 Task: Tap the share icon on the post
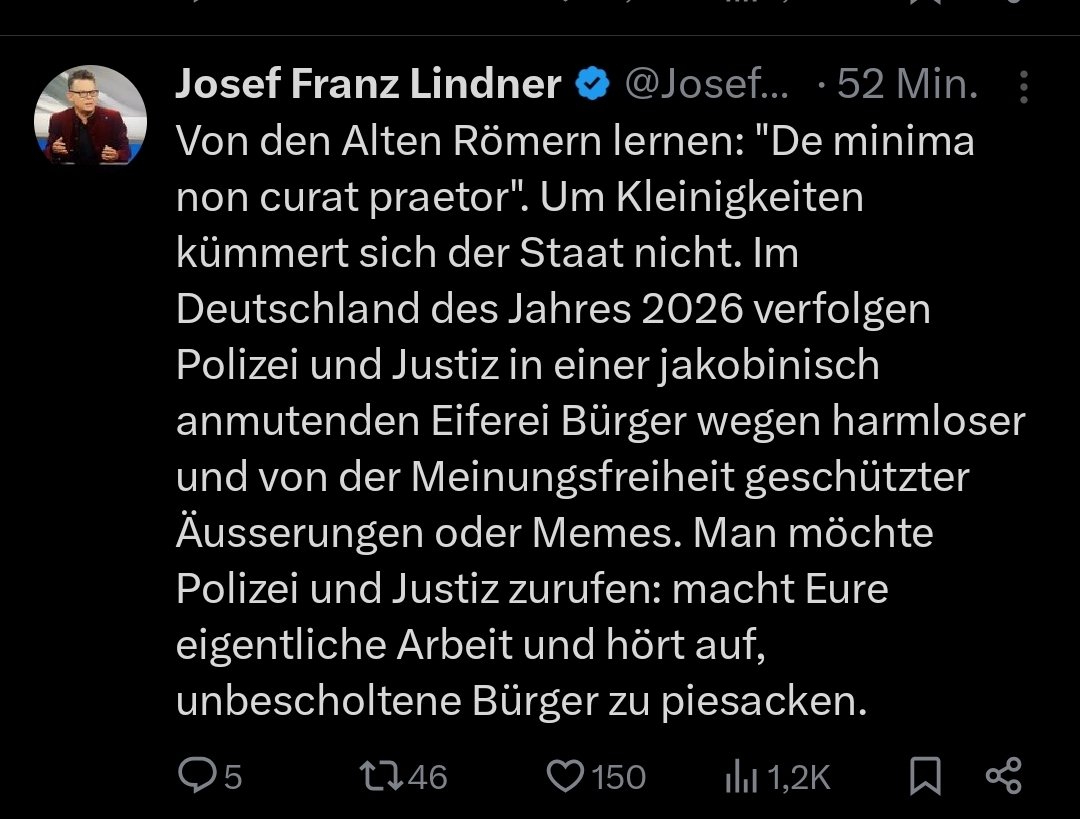[x=1003, y=776]
